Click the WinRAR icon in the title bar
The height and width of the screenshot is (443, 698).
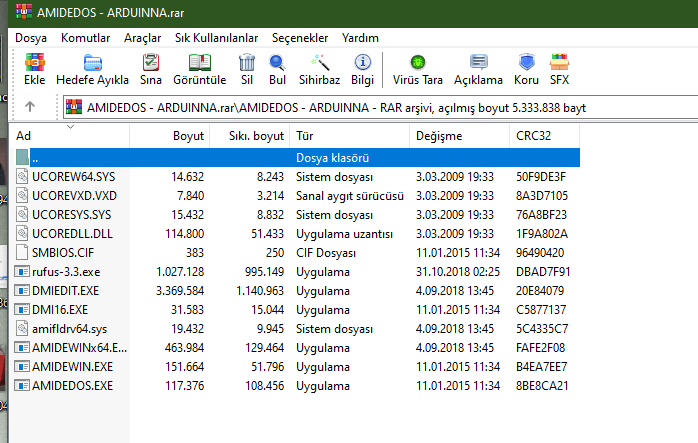point(24,12)
